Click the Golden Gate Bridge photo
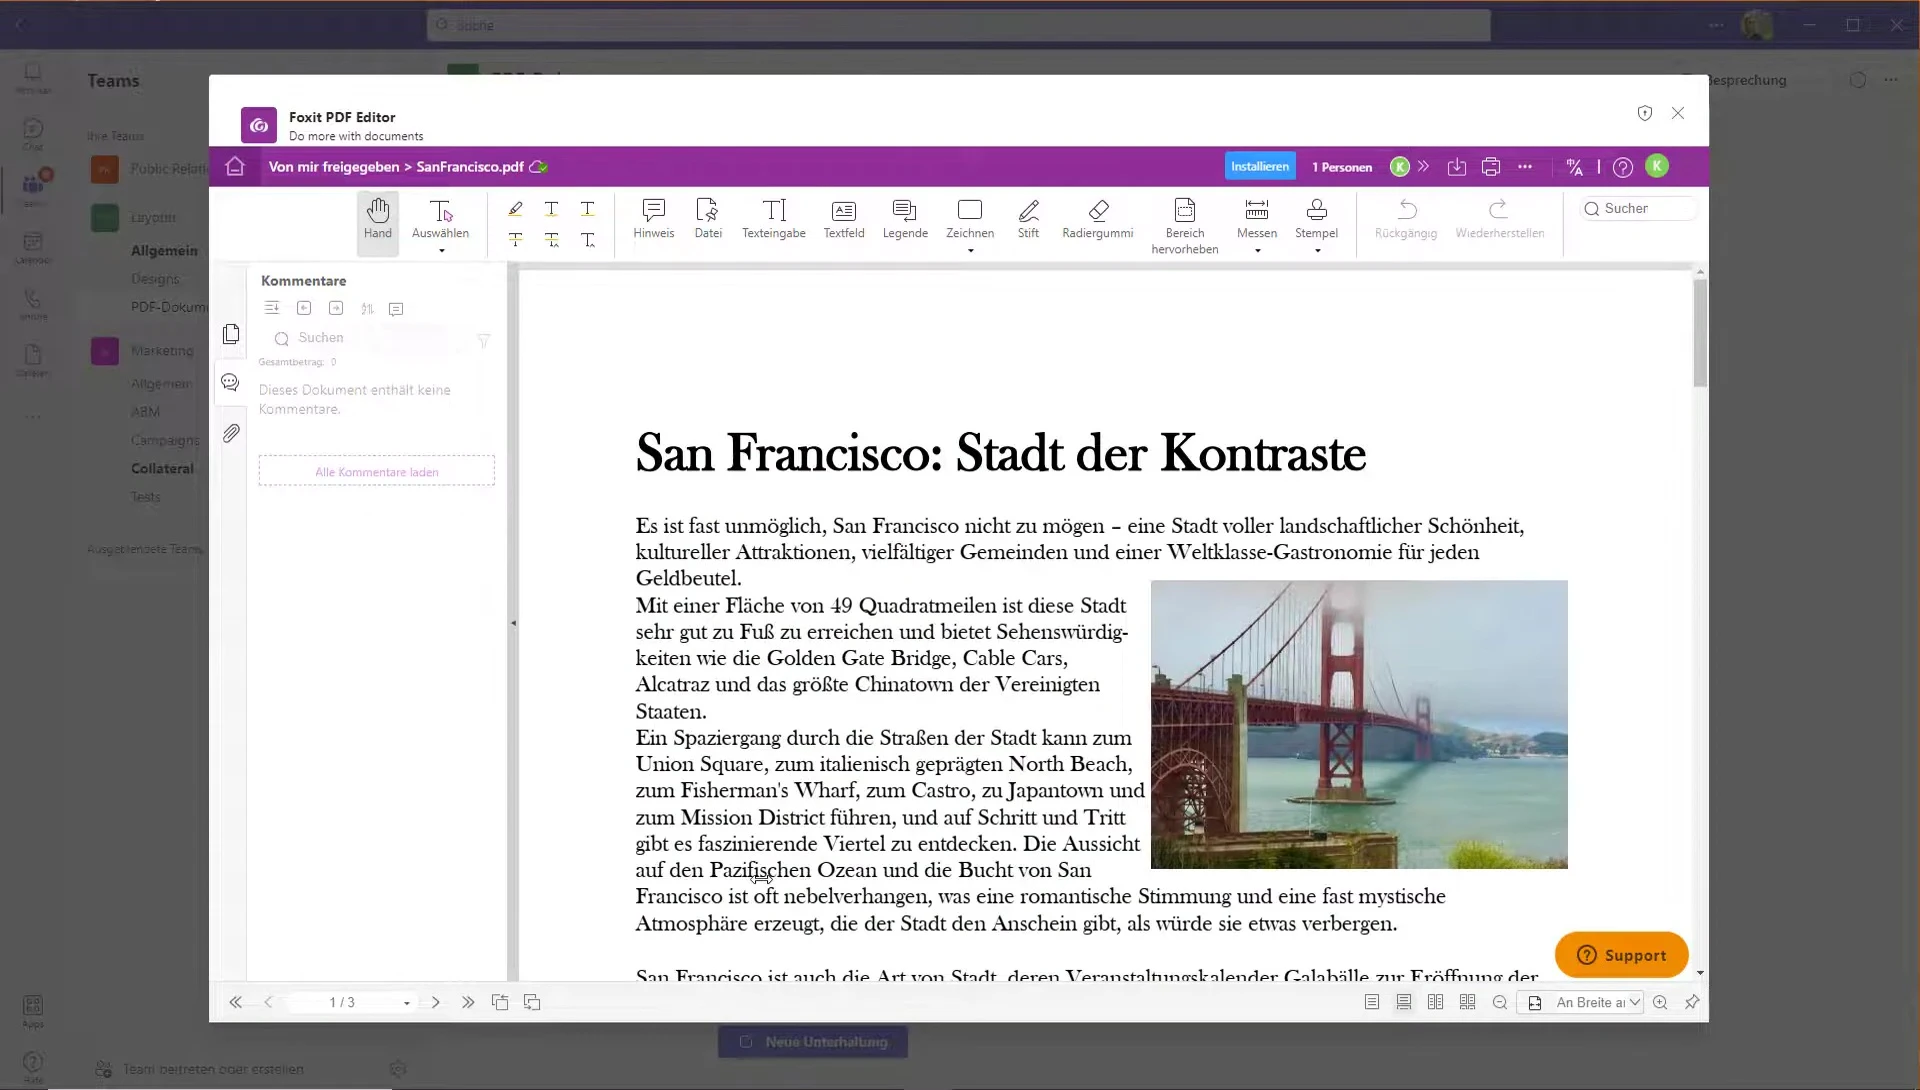Image resolution: width=1920 pixels, height=1090 pixels. click(x=1359, y=724)
